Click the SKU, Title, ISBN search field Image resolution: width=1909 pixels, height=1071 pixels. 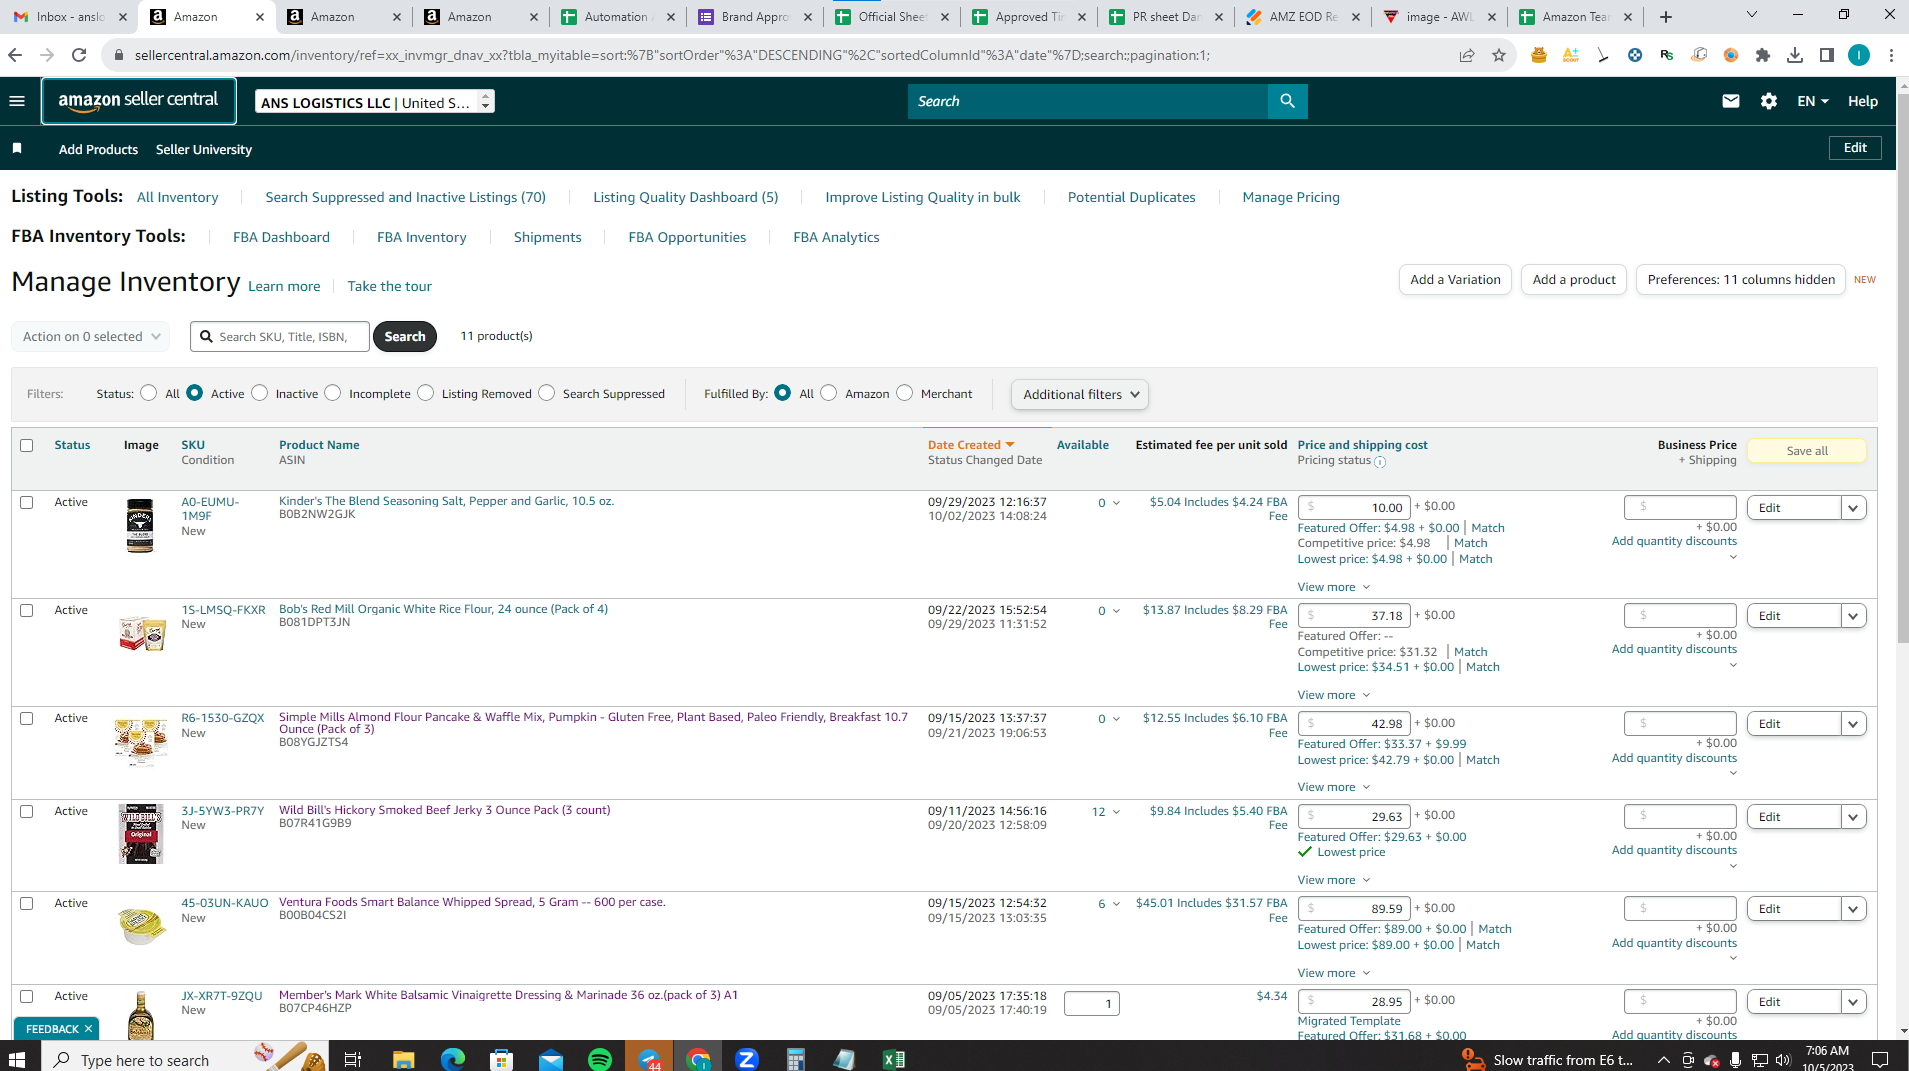280,337
